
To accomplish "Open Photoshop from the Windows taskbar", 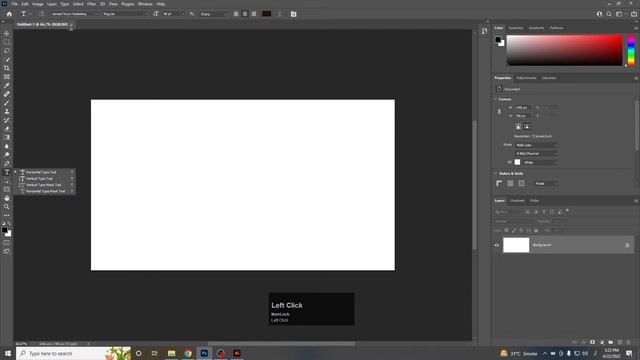I will [x=204, y=353].
